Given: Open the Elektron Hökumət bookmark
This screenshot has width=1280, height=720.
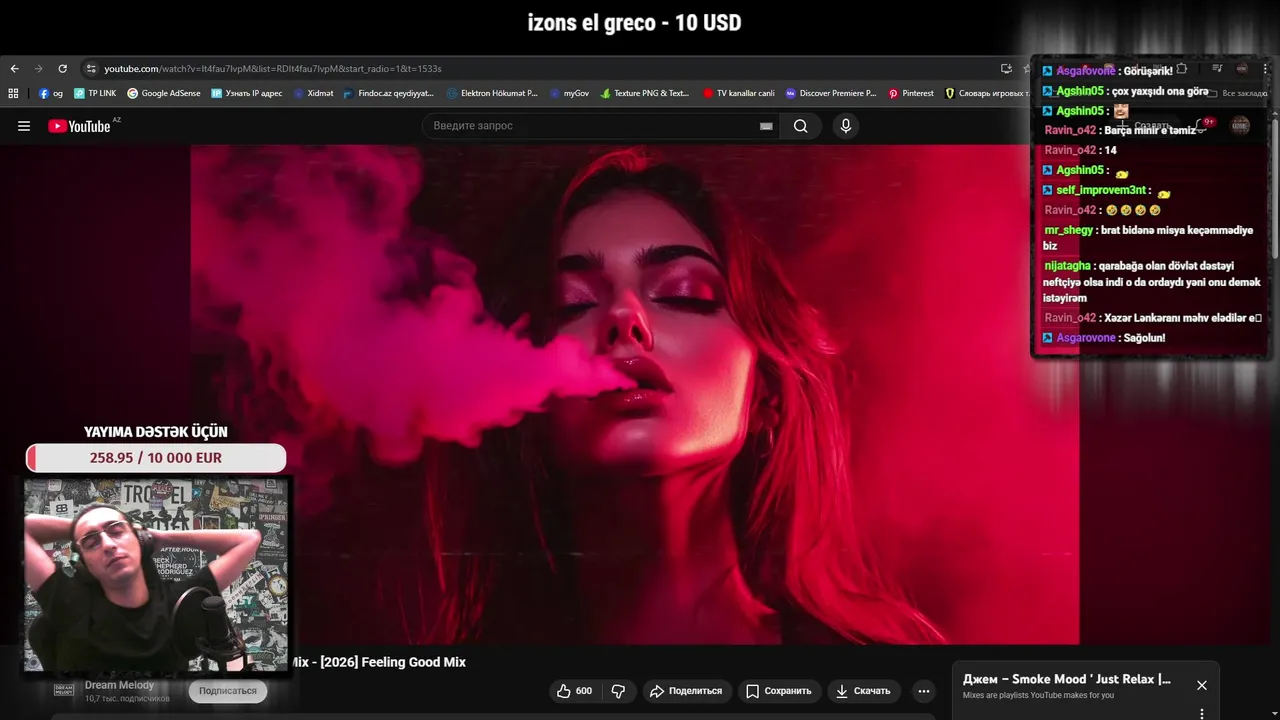Looking at the screenshot, I should (x=492, y=93).
